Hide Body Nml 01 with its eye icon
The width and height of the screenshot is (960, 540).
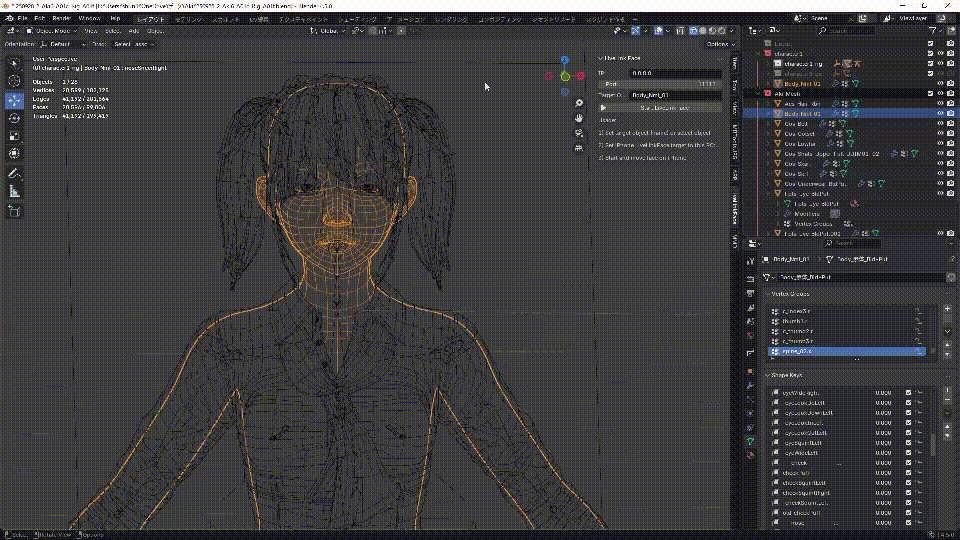pyautogui.click(x=941, y=114)
